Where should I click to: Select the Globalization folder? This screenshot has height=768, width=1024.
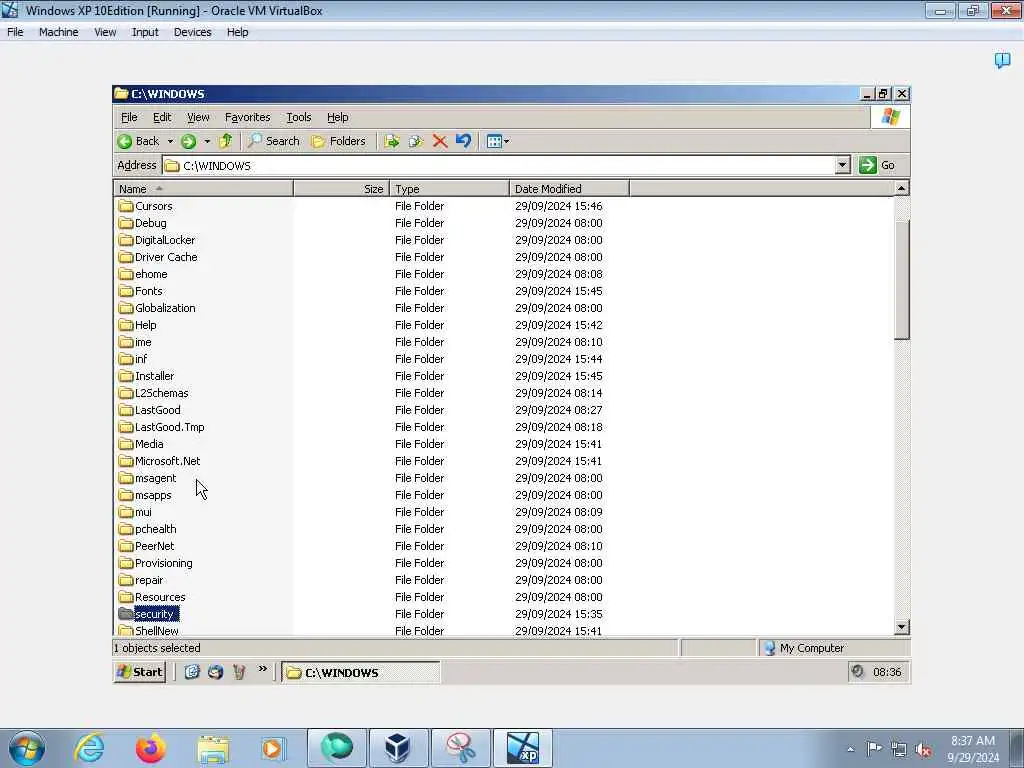pos(157,308)
